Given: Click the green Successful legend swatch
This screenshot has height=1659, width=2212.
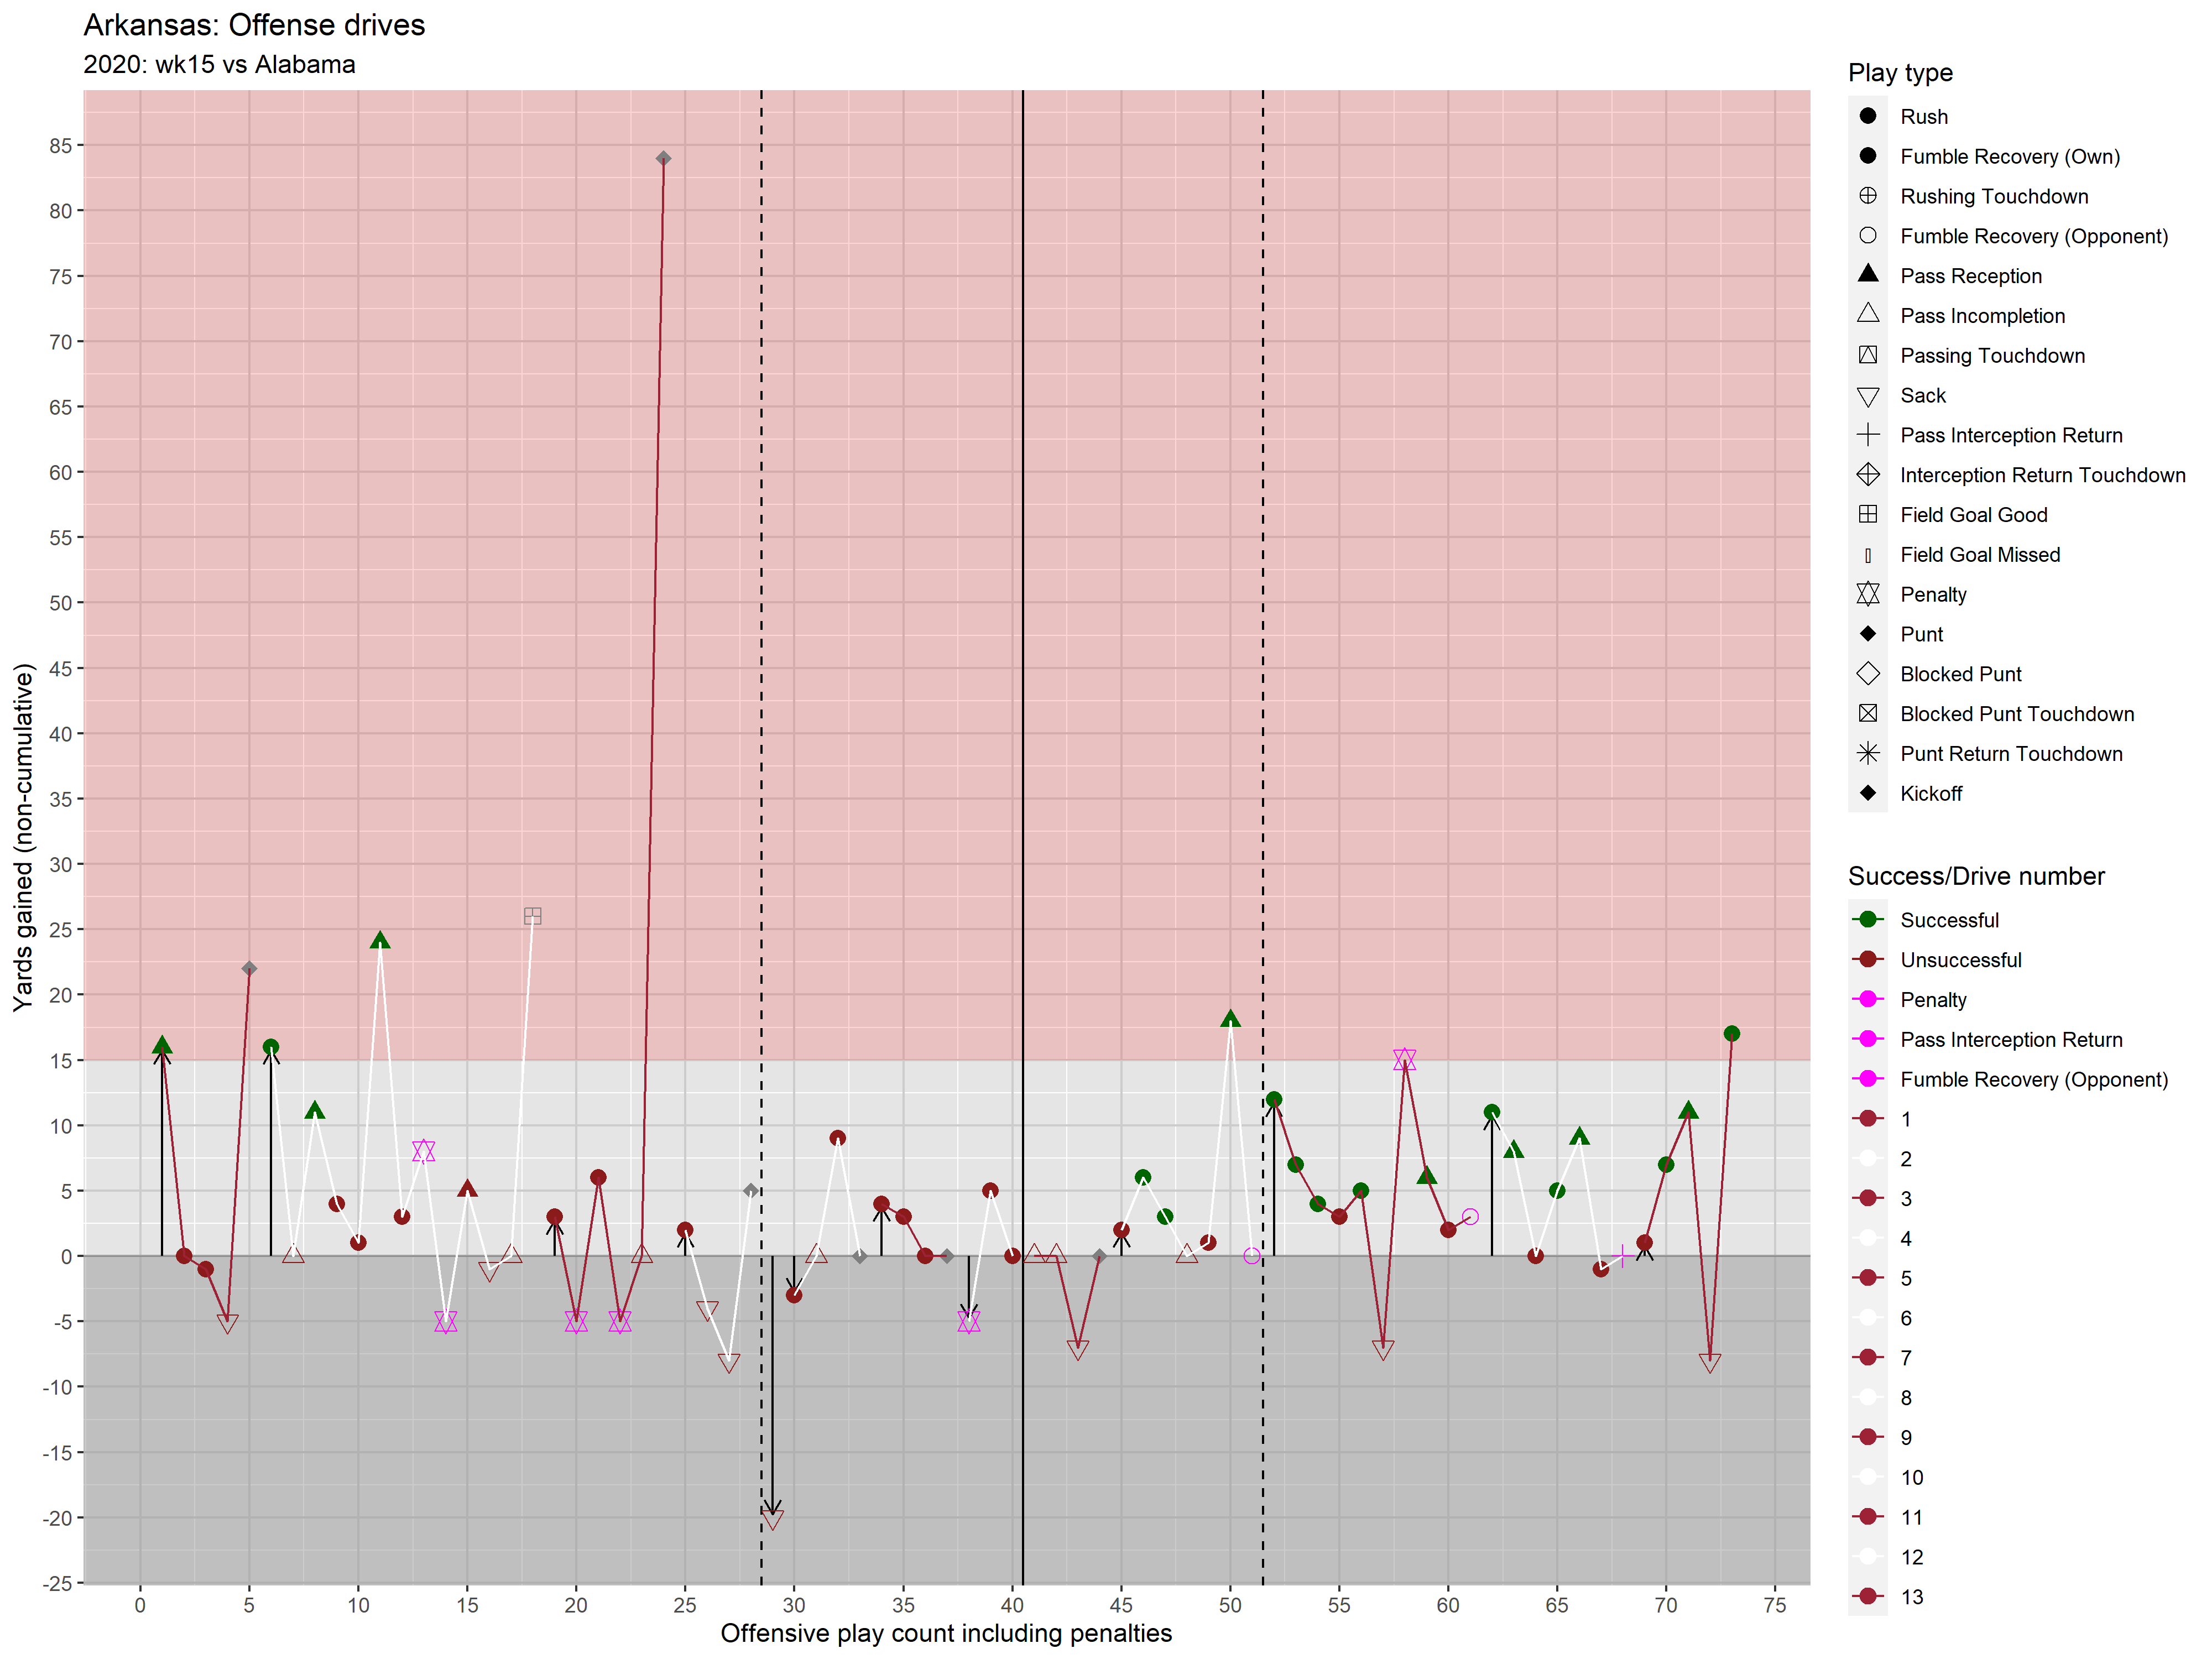Looking at the screenshot, I should [x=1867, y=920].
